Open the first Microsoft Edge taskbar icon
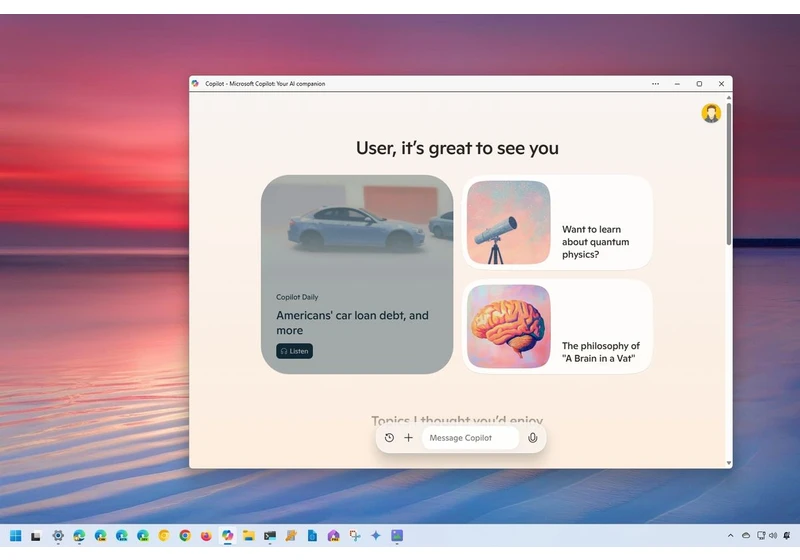Viewport: 800px width, 560px height. tap(79, 536)
